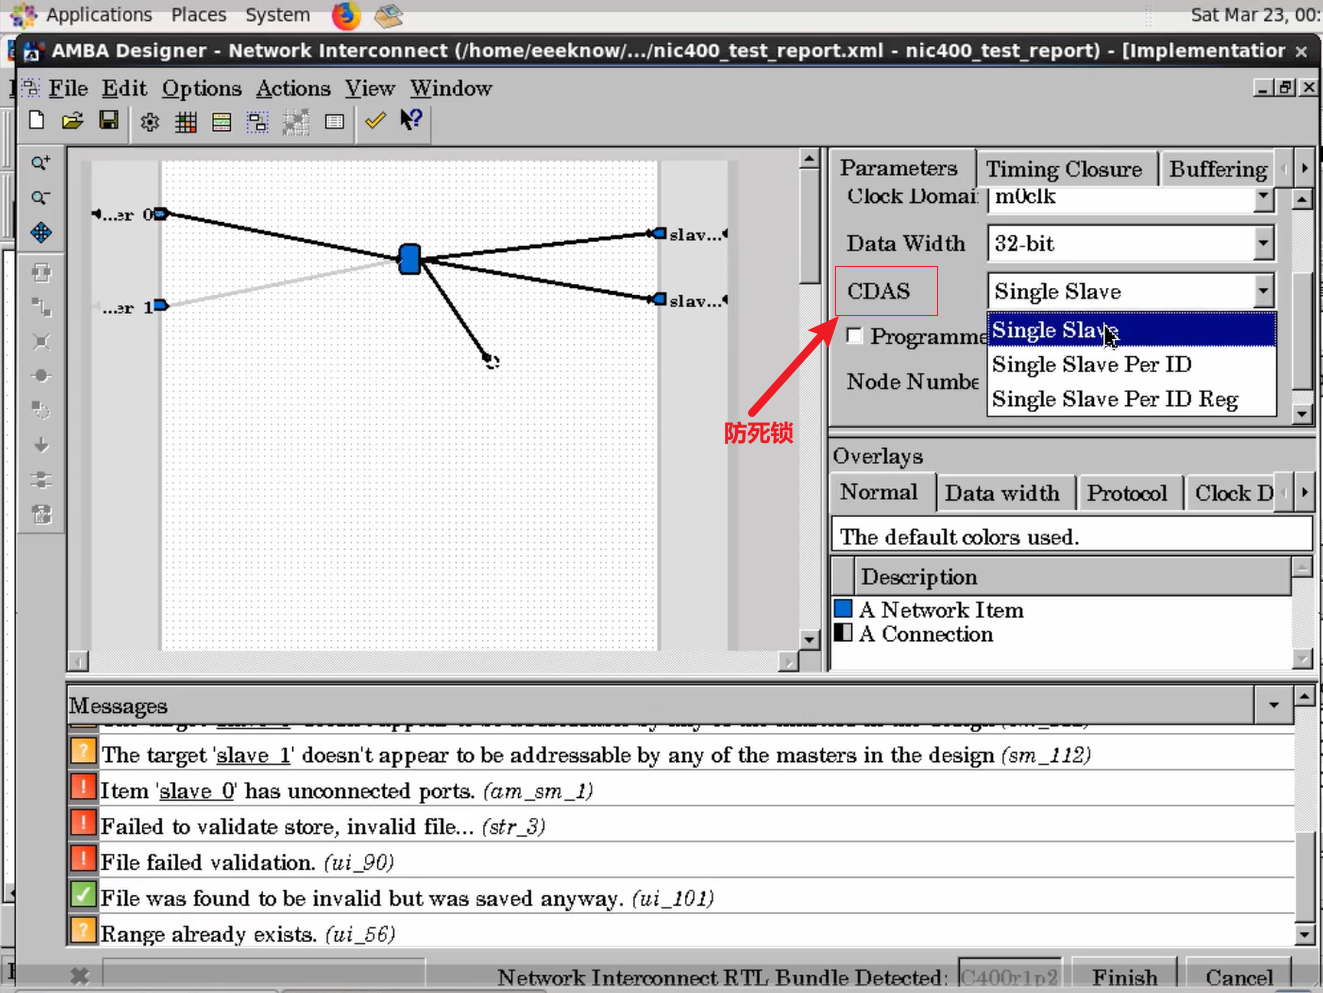Click the text list panel toolbar icon
This screenshot has height=993, width=1323.
point(335,122)
